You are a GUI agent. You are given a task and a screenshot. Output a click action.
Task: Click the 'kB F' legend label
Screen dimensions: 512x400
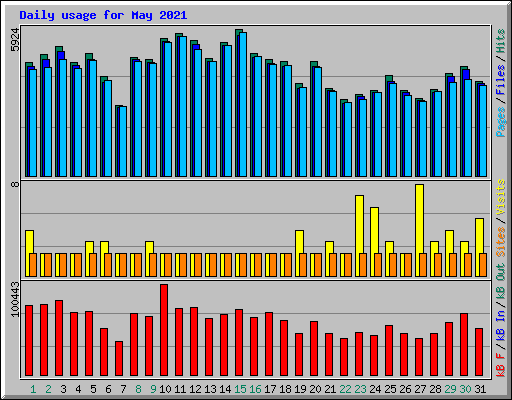[500, 365]
